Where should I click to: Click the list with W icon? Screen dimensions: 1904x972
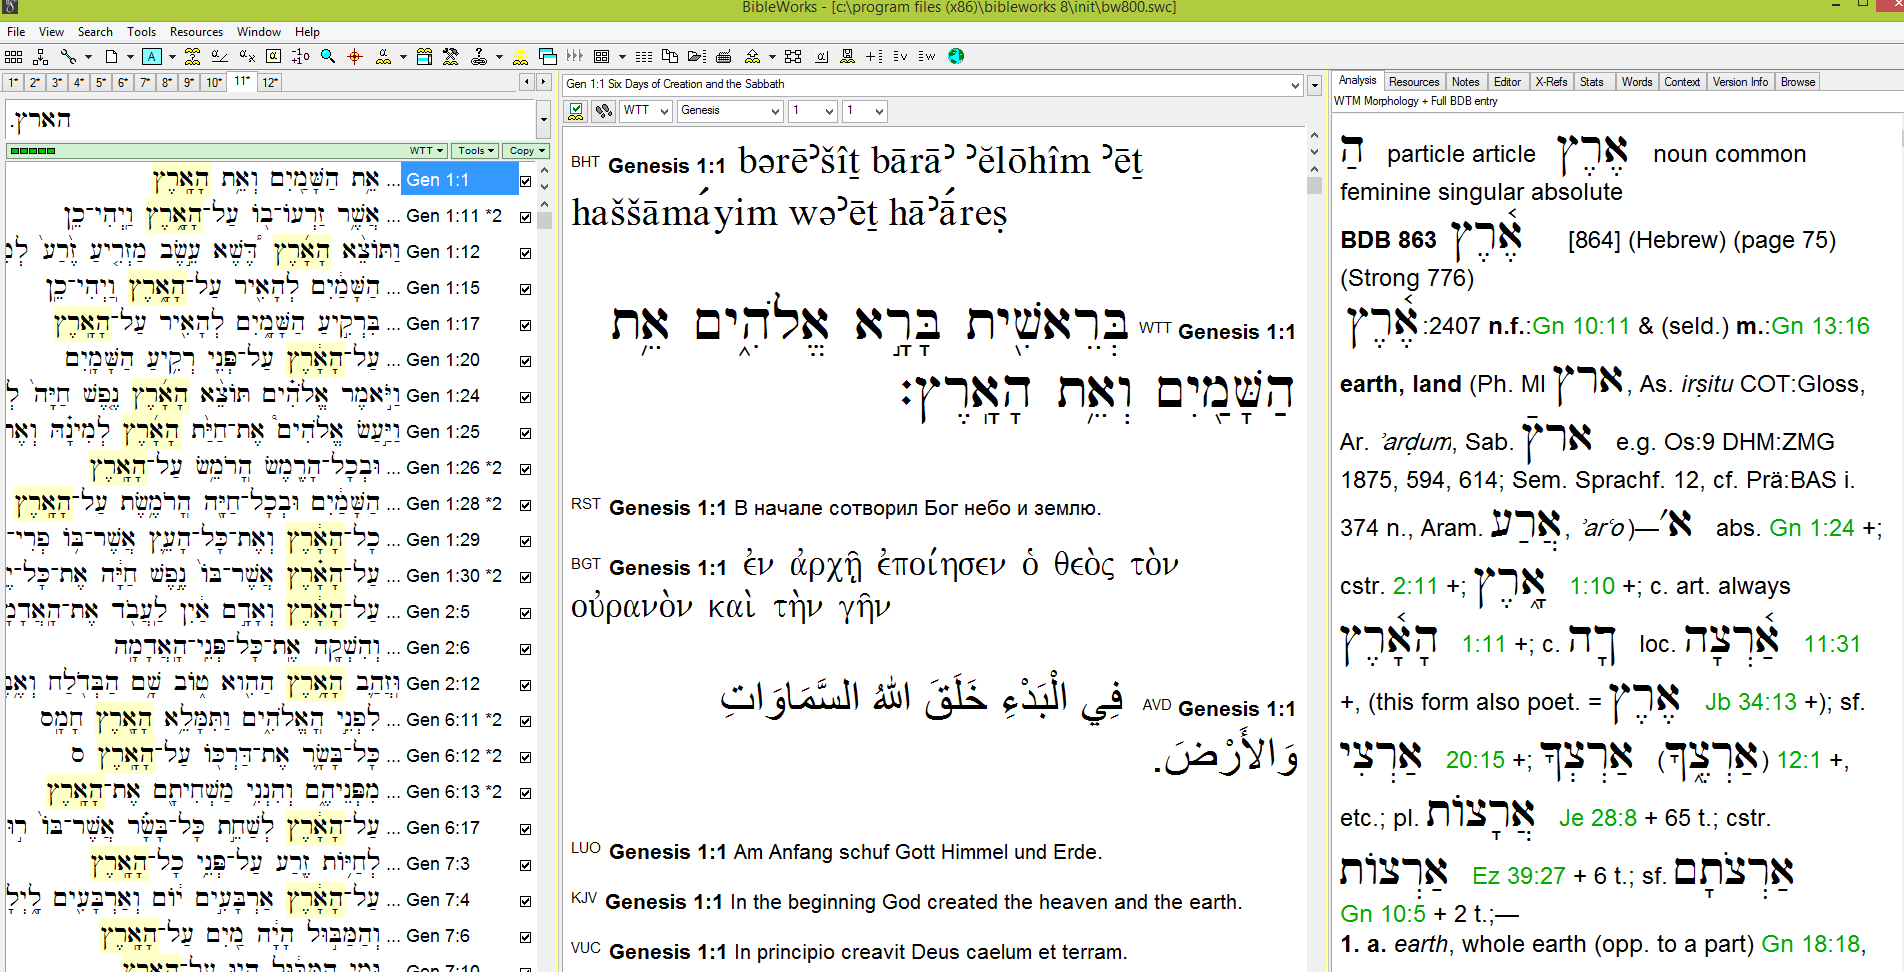click(927, 56)
